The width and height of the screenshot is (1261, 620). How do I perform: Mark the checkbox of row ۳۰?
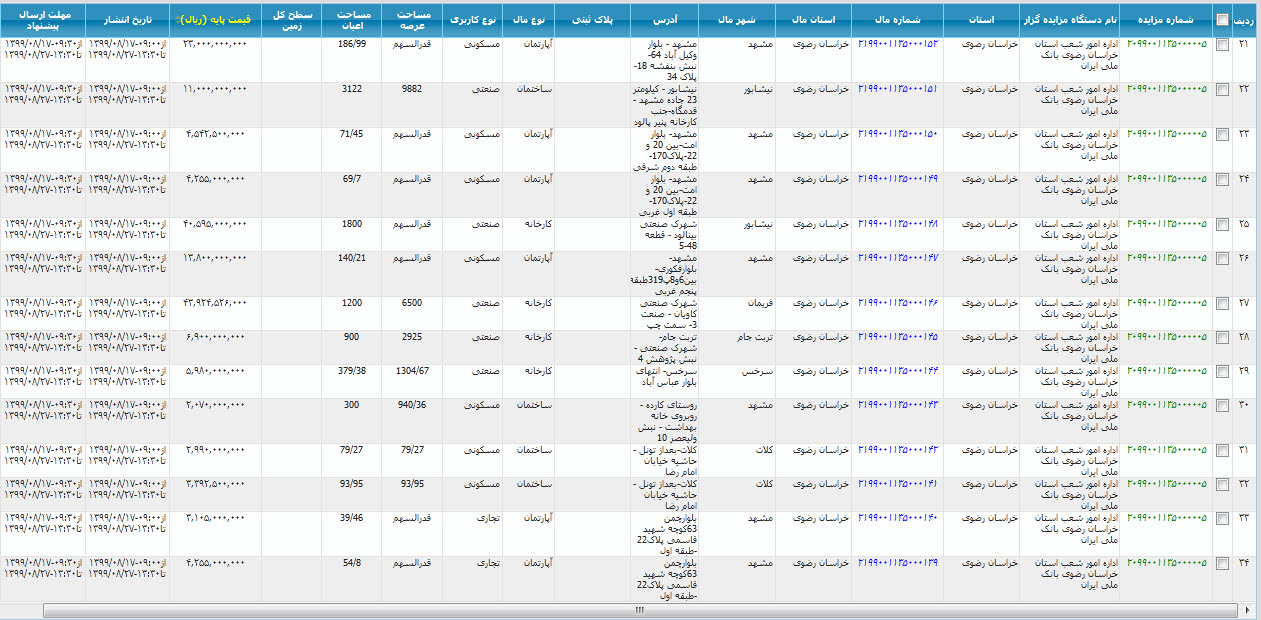[x=1222, y=404]
